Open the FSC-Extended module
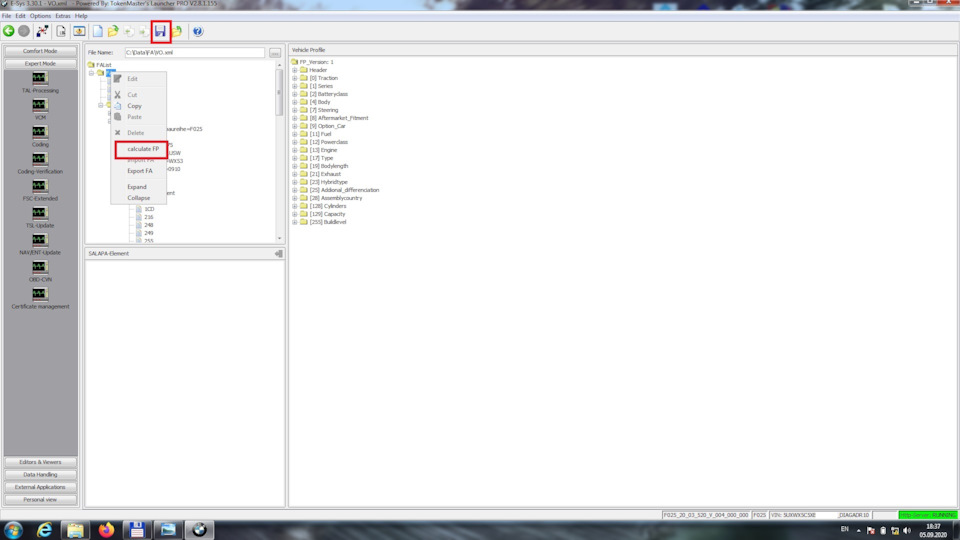Viewport: 960px width, 540px height. click(x=40, y=190)
